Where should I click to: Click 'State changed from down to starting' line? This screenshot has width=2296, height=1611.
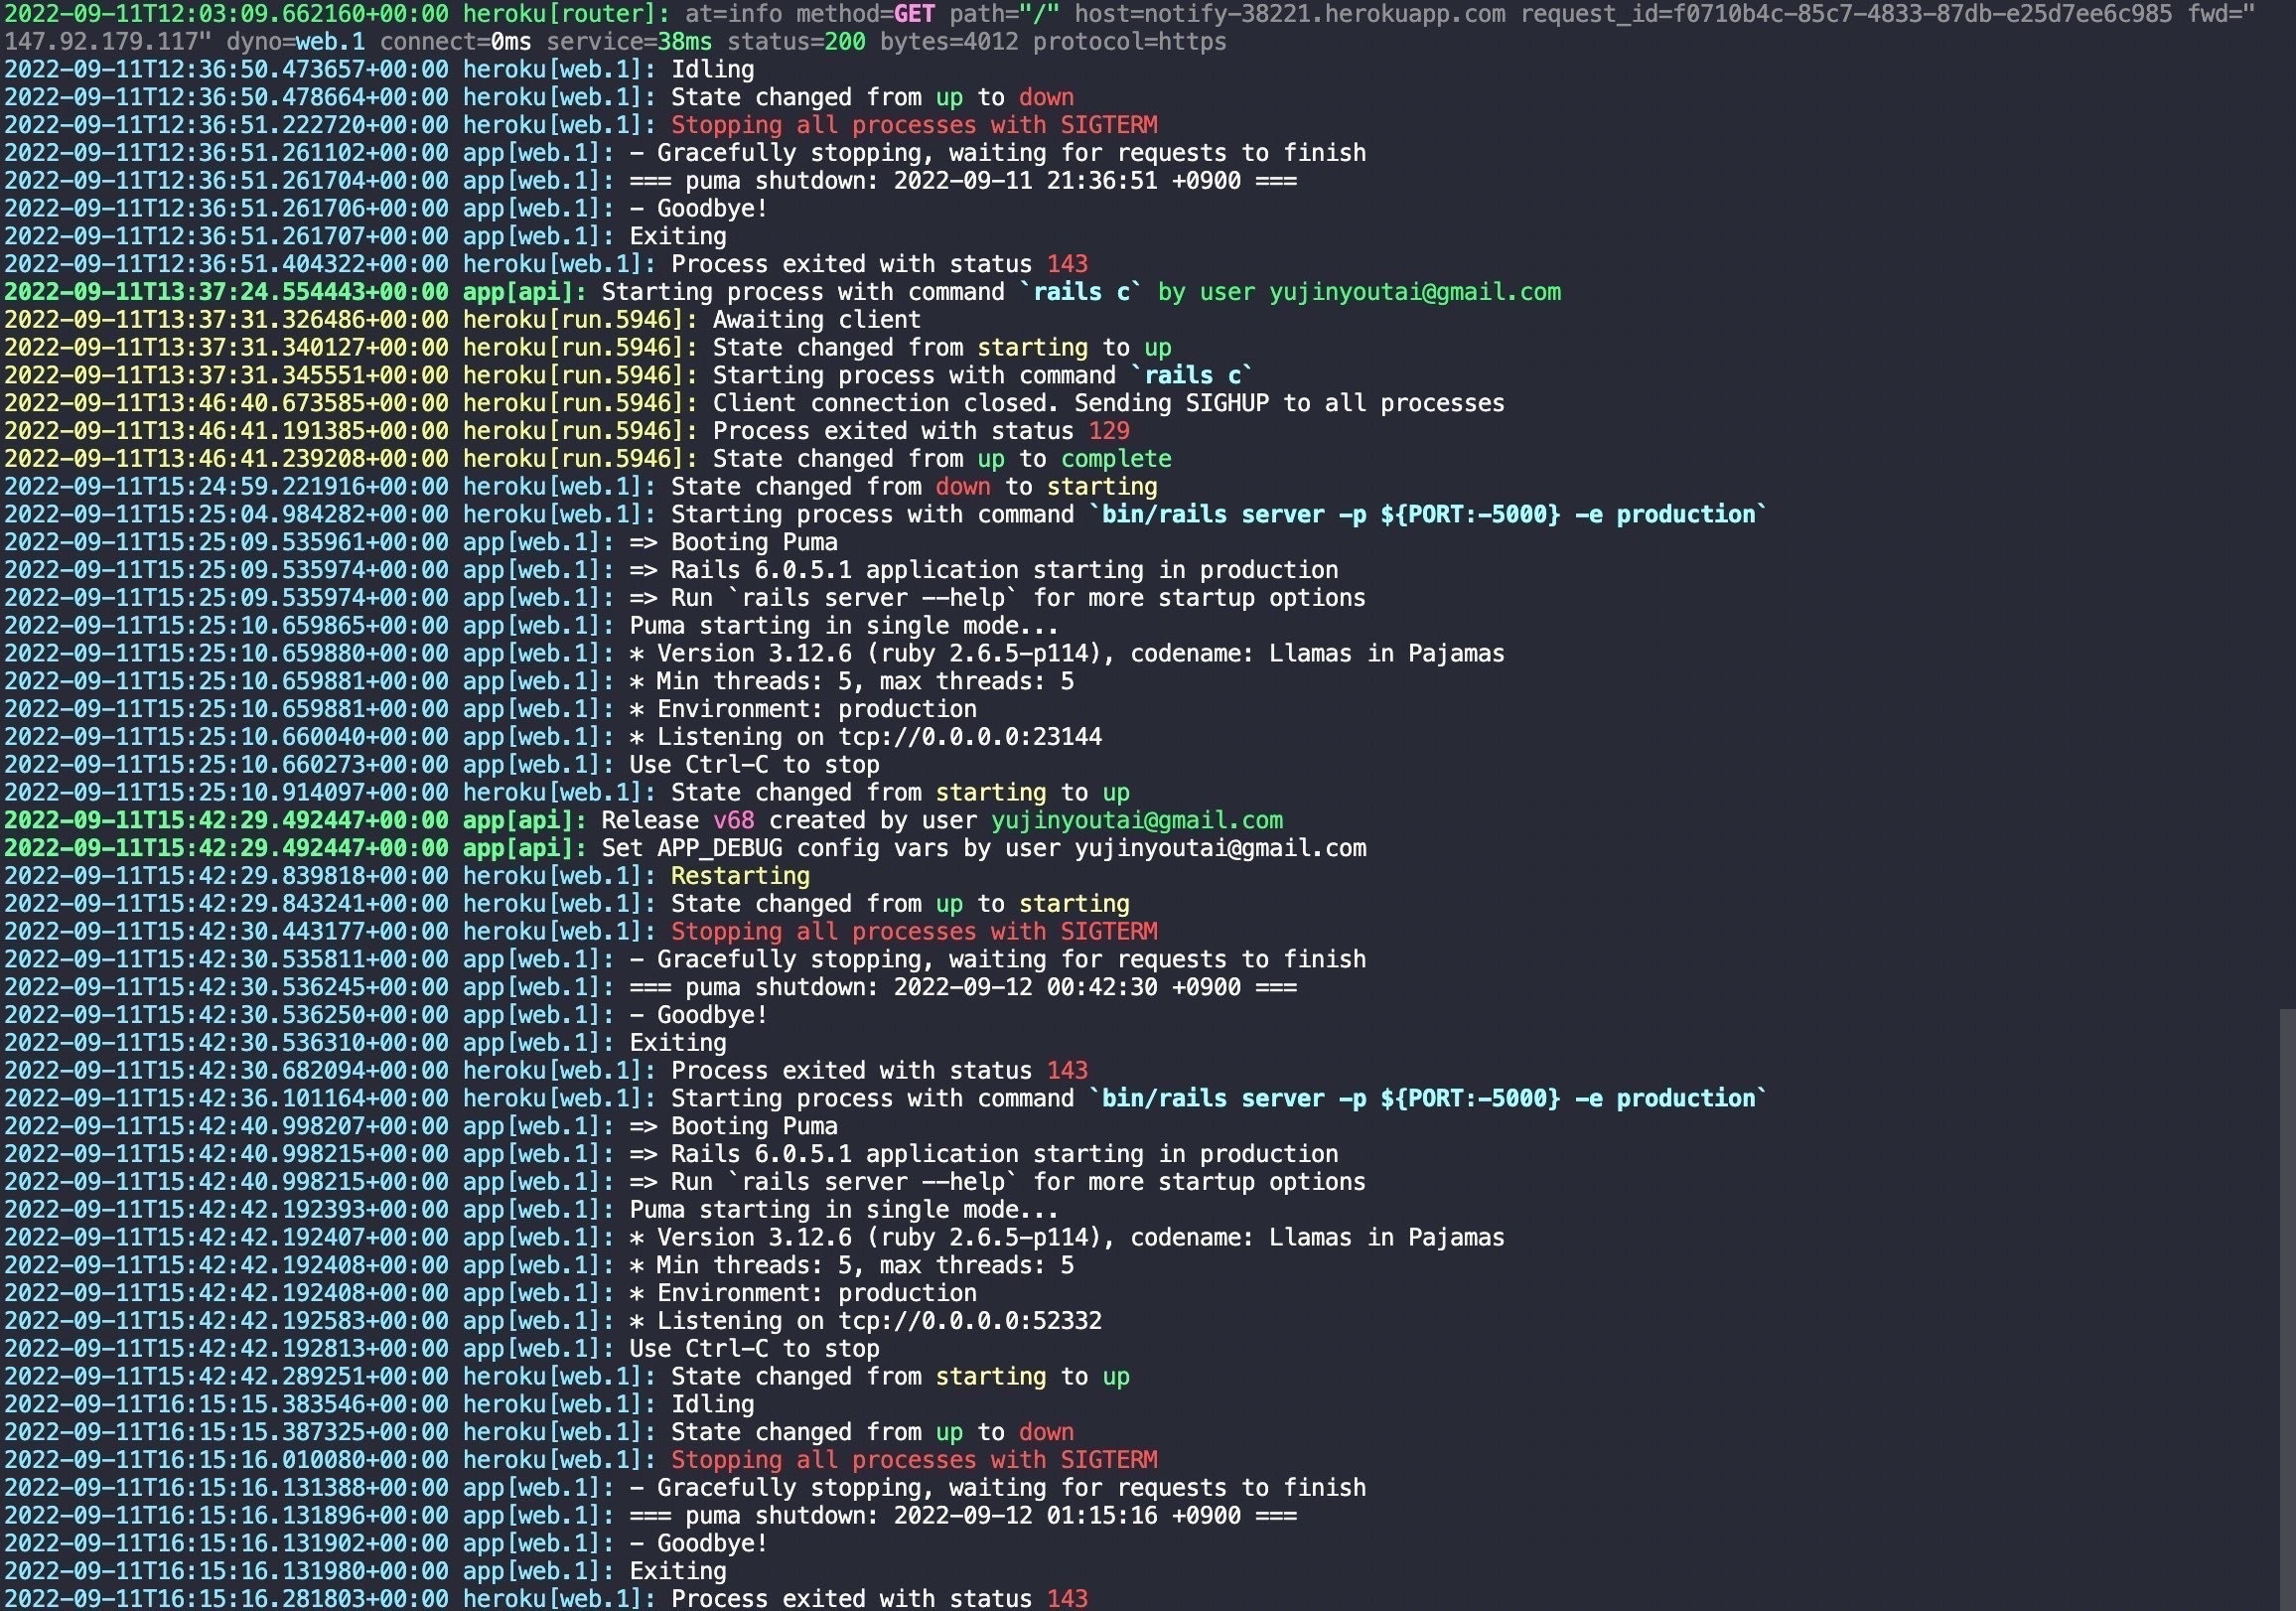(x=581, y=487)
